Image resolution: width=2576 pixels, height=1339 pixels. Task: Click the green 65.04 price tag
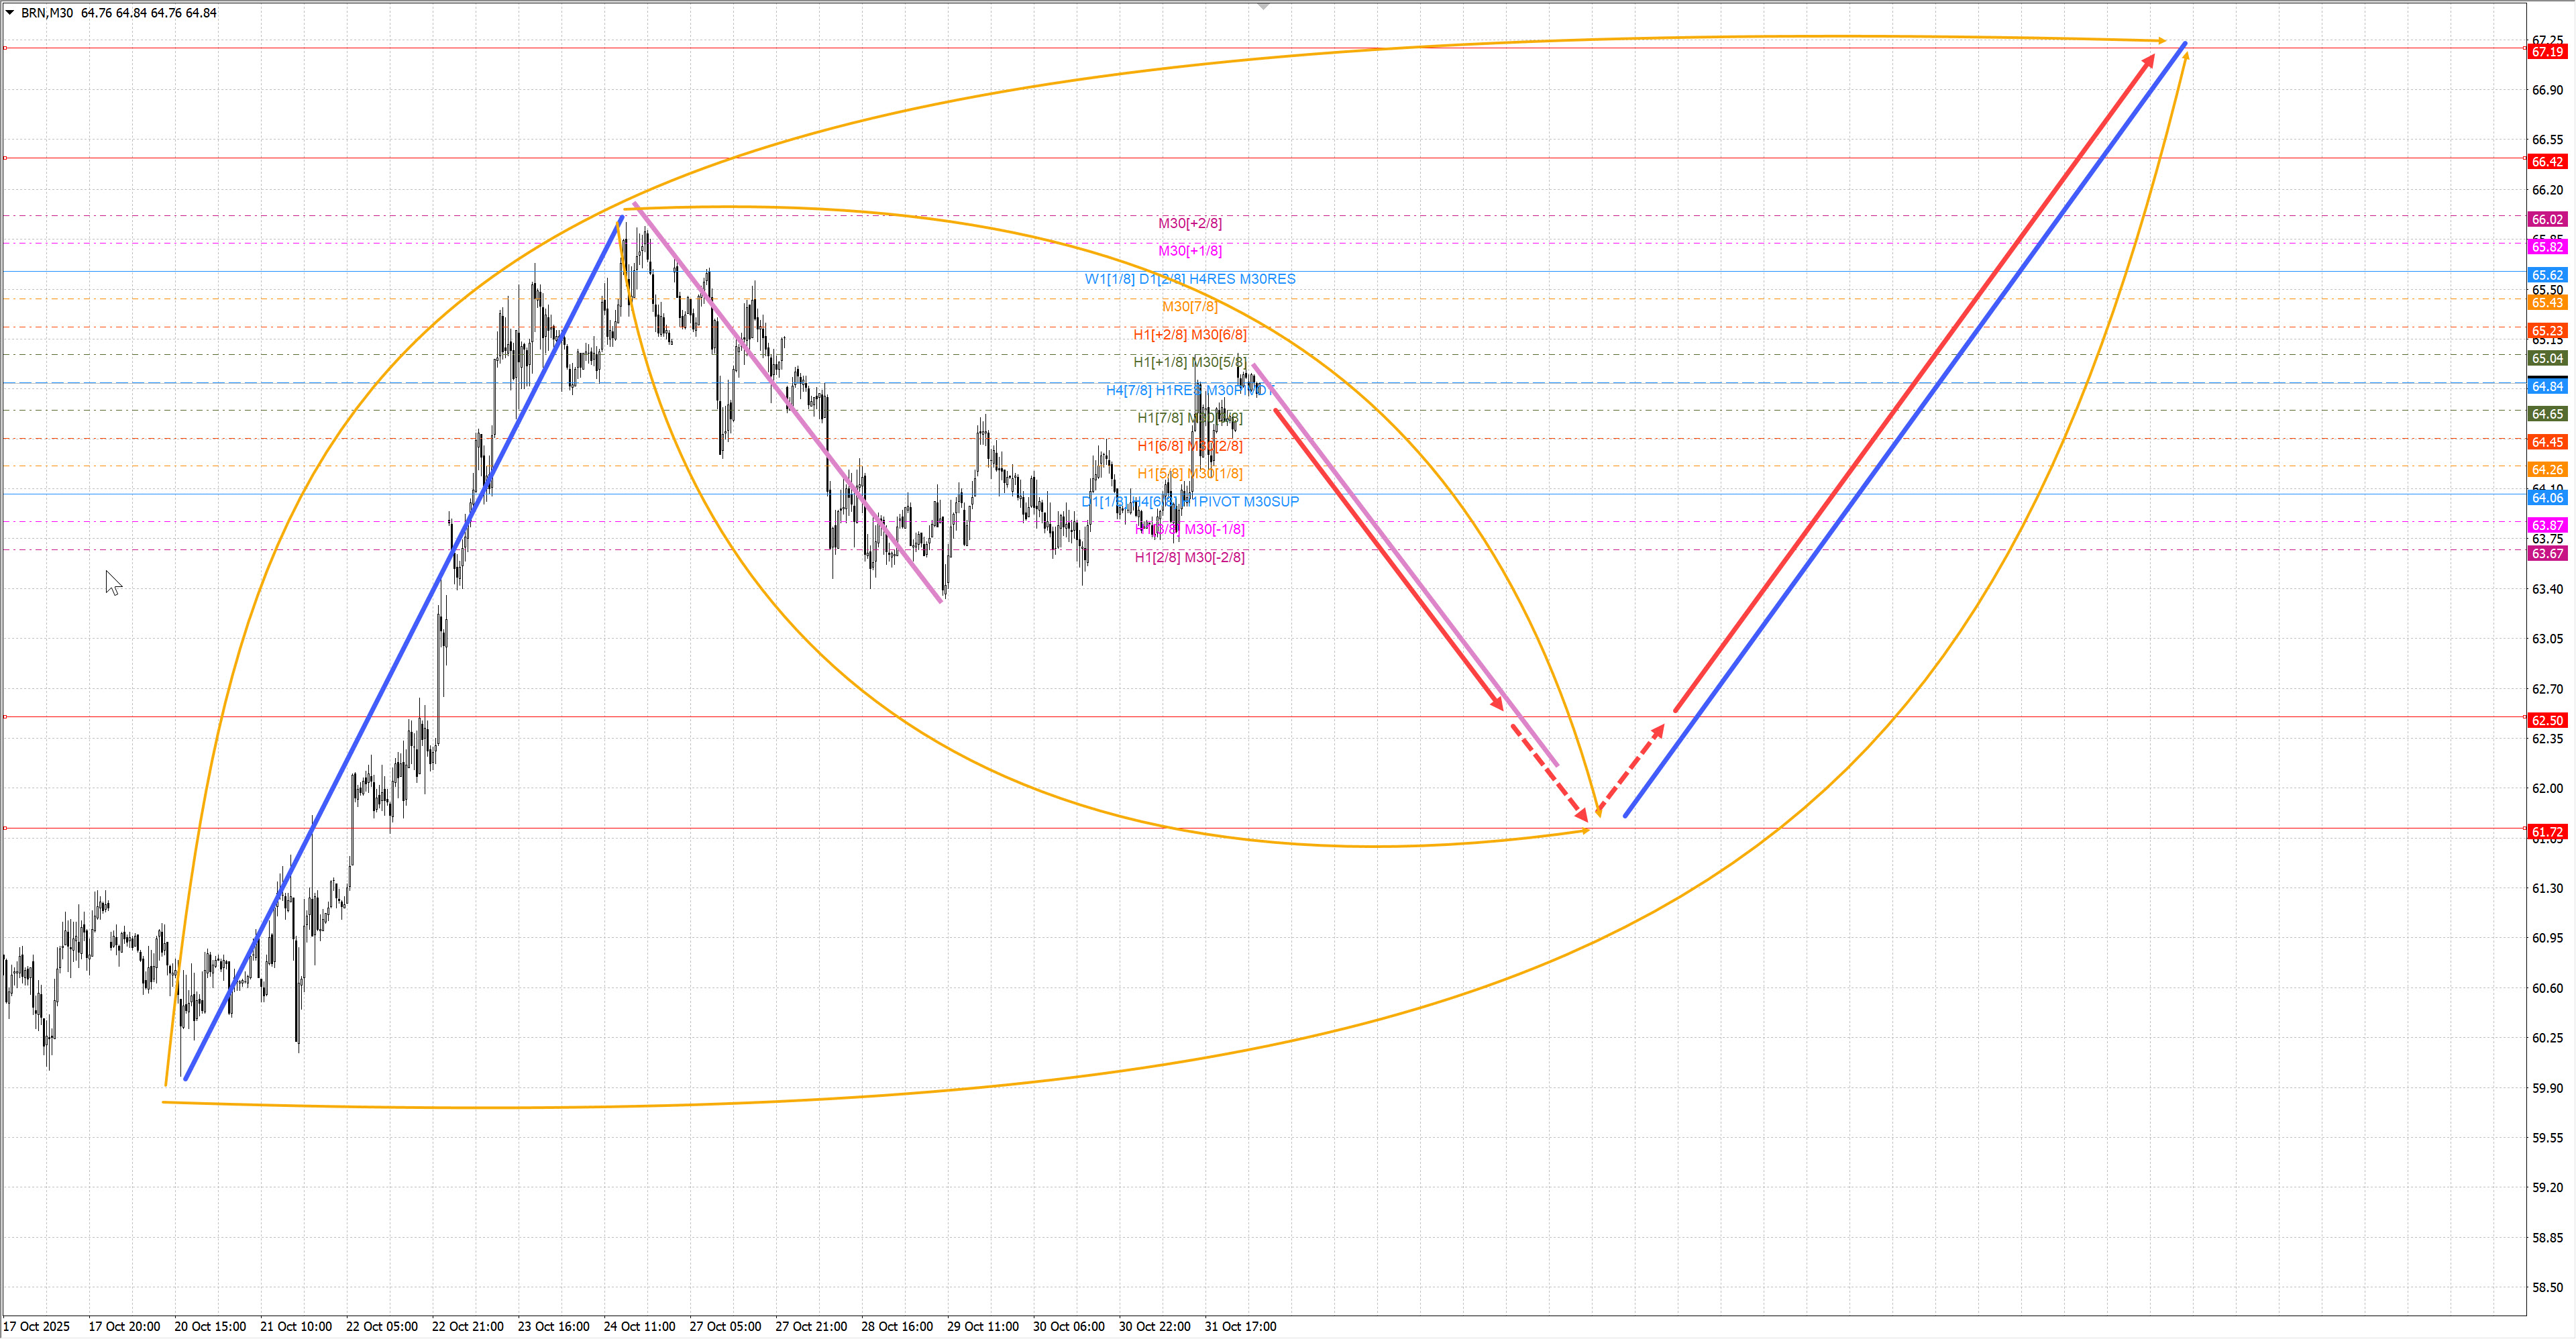tap(2547, 359)
